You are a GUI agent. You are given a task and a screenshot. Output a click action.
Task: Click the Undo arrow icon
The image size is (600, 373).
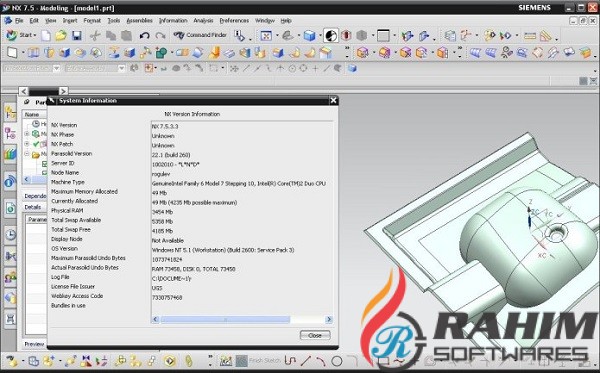(x=144, y=36)
